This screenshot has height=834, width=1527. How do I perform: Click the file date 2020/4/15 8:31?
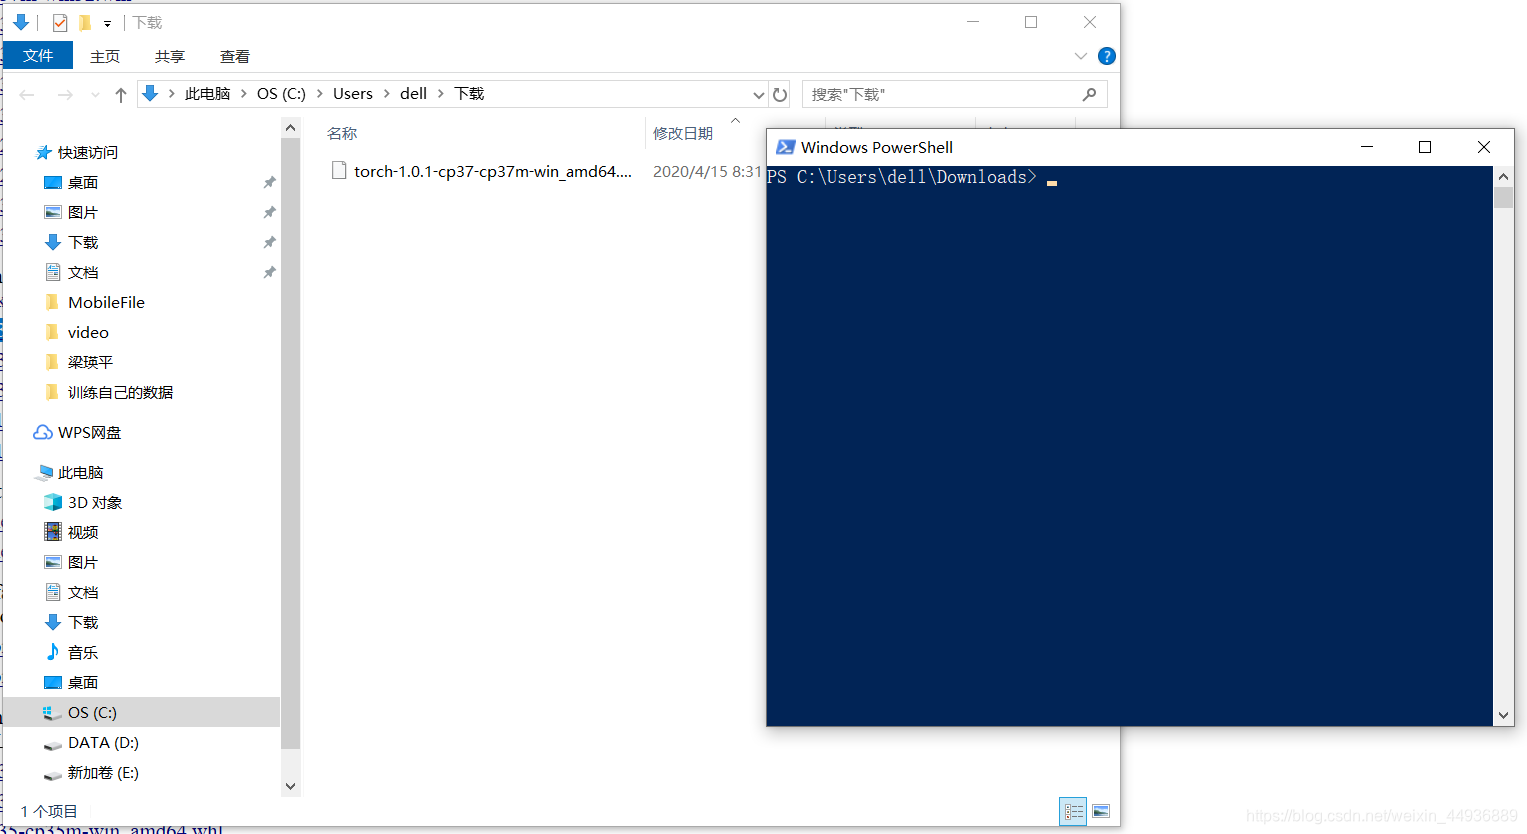(707, 171)
